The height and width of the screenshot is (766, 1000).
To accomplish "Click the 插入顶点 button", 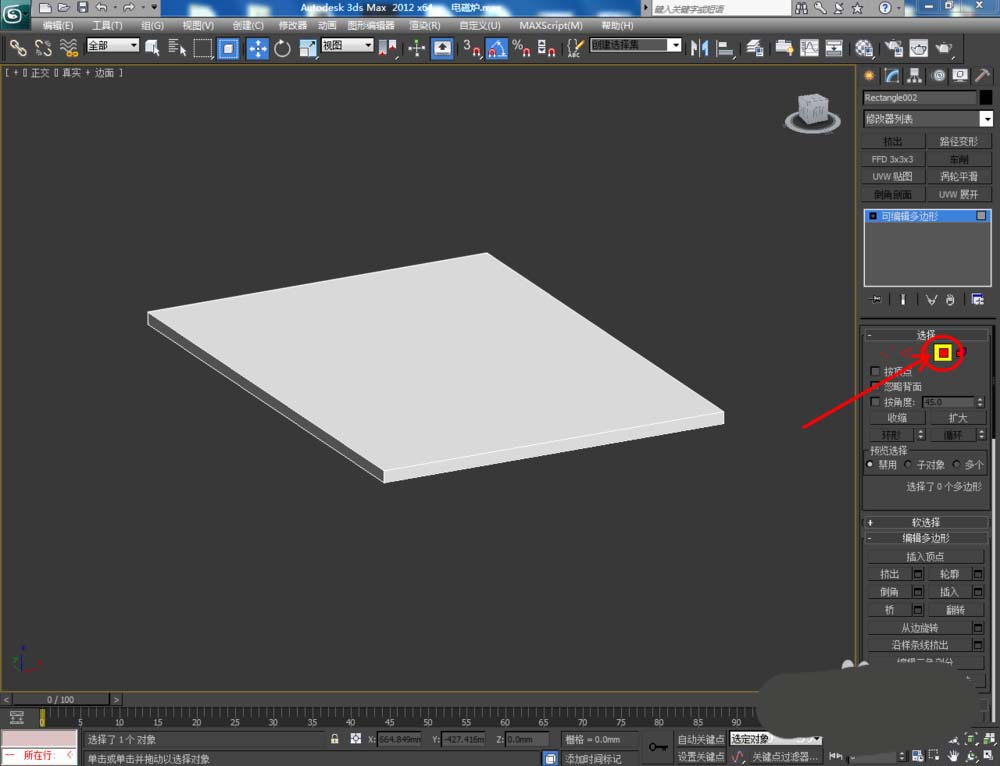I will click(925, 556).
